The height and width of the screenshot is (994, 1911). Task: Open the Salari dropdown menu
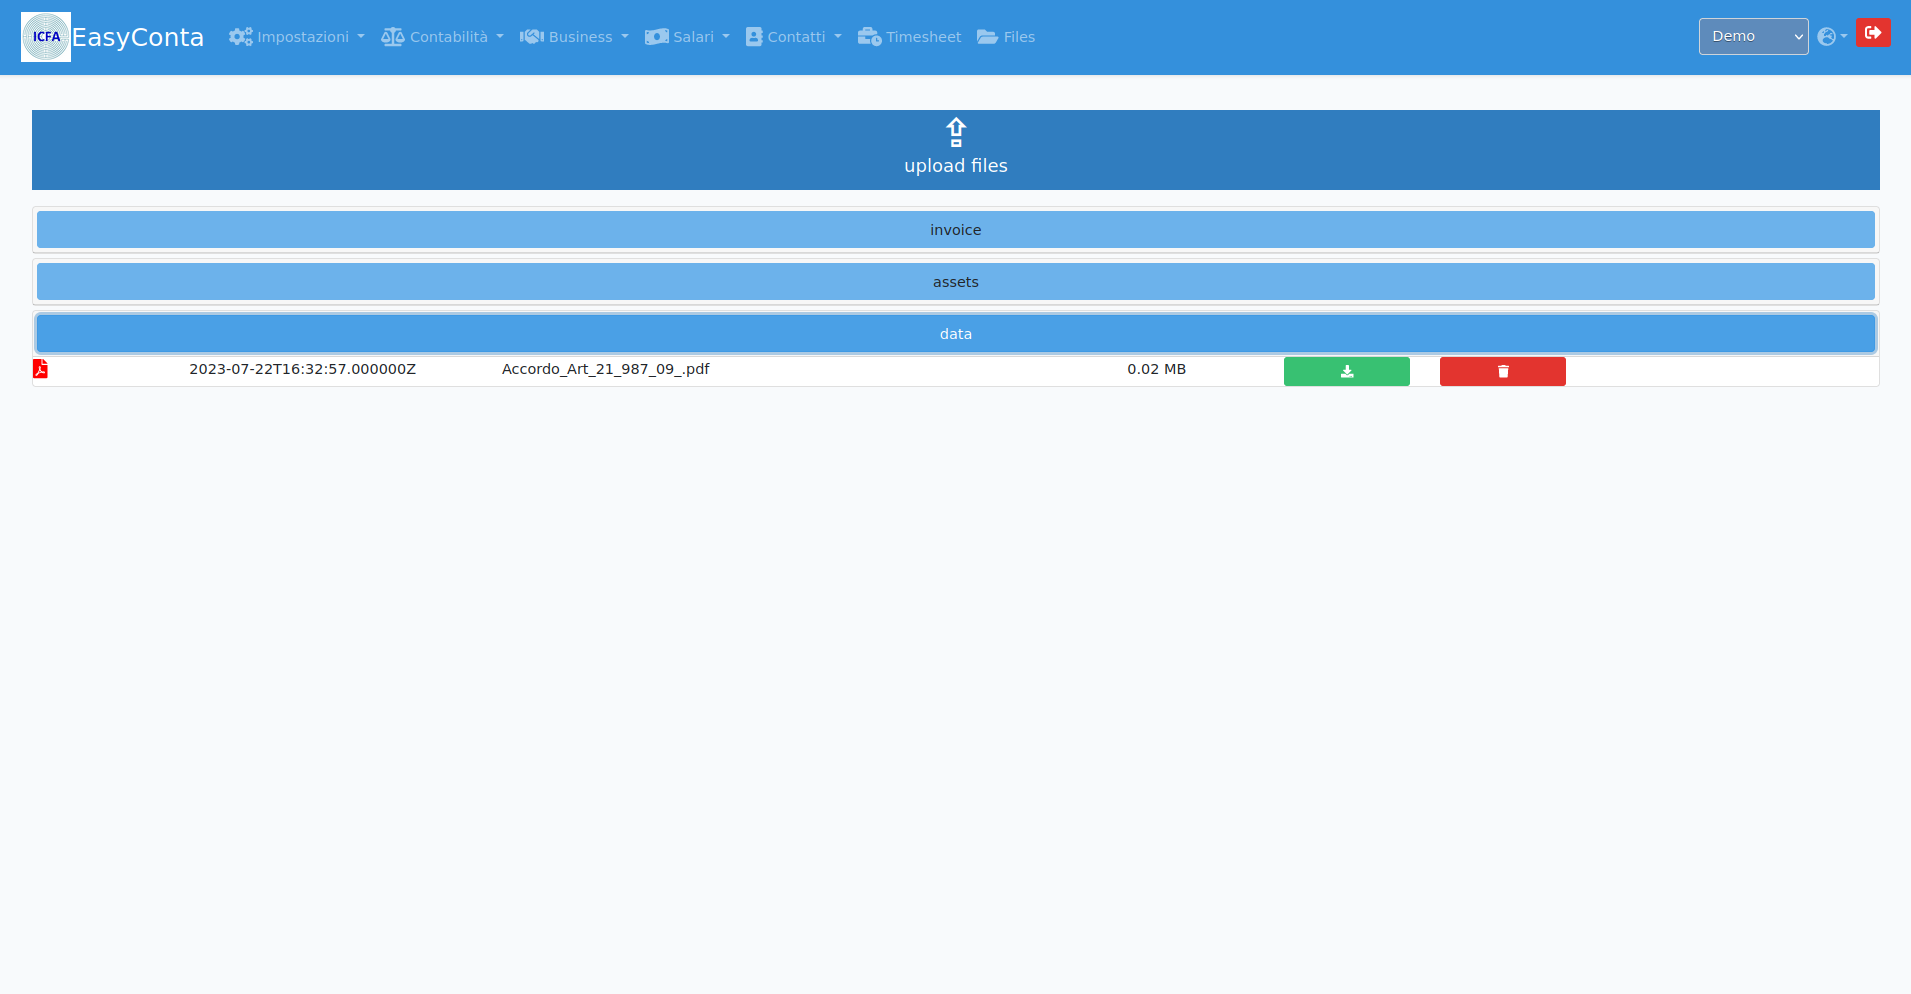(687, 37)
